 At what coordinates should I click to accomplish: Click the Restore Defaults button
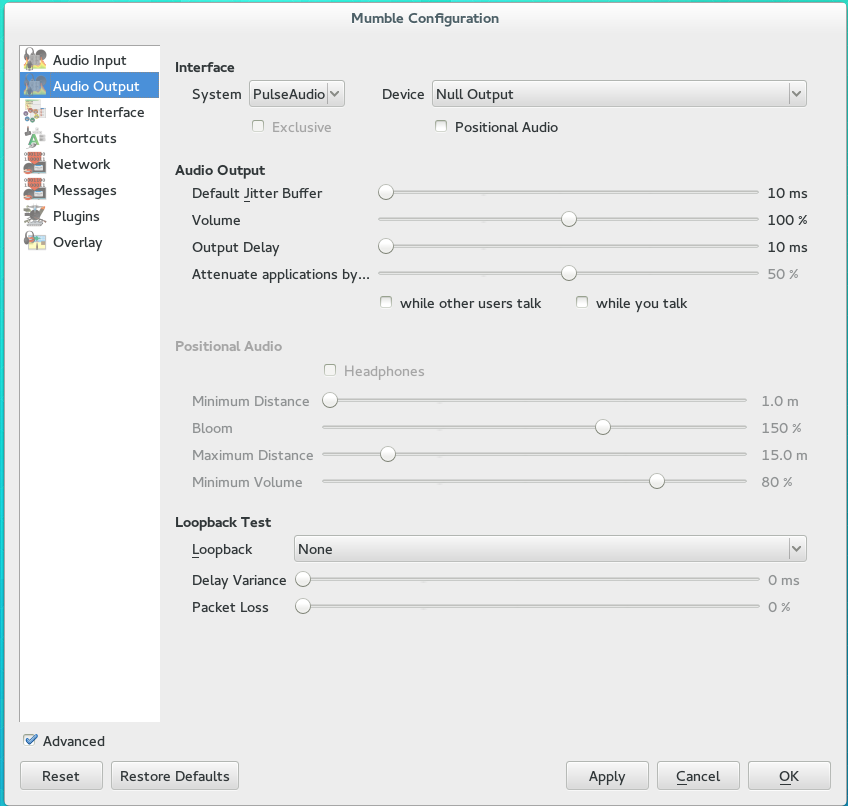click(175, 776)
